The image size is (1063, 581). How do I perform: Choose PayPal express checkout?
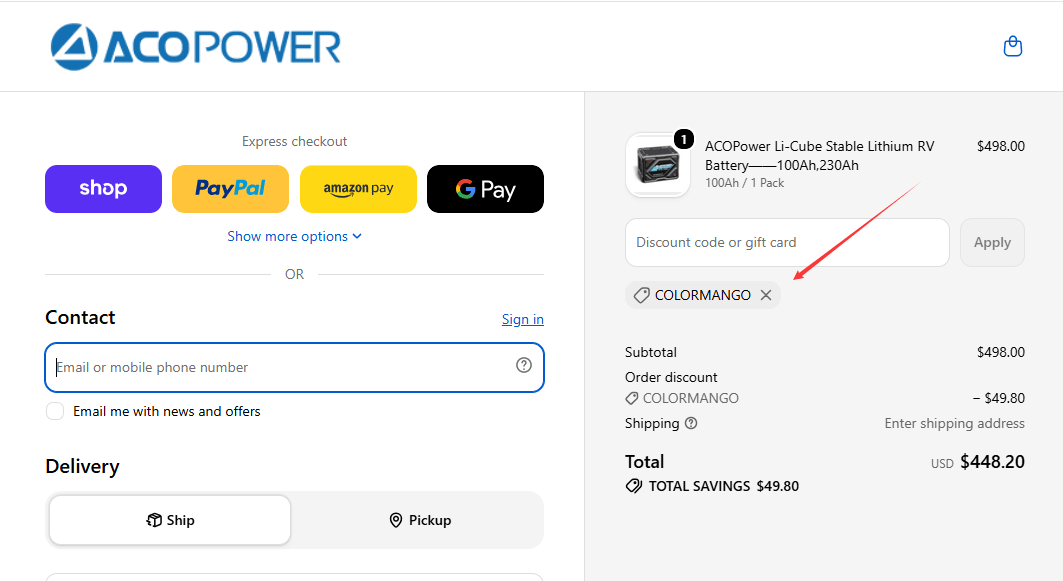click(230, 188)
